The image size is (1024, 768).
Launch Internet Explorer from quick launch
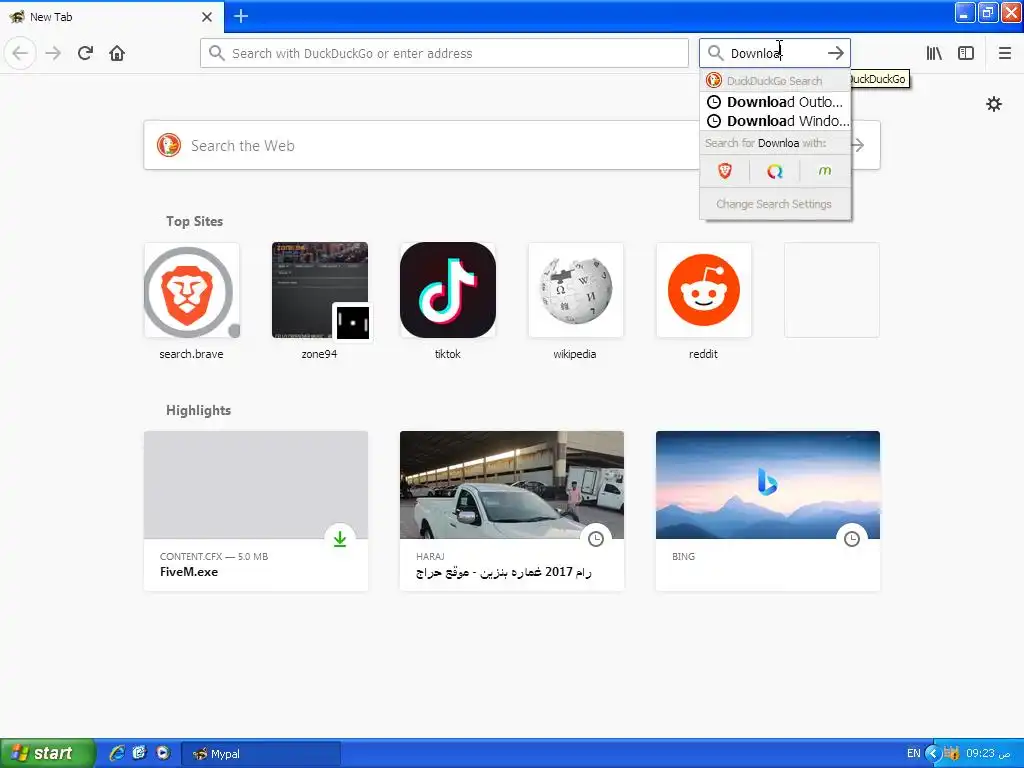click(116, 753)
